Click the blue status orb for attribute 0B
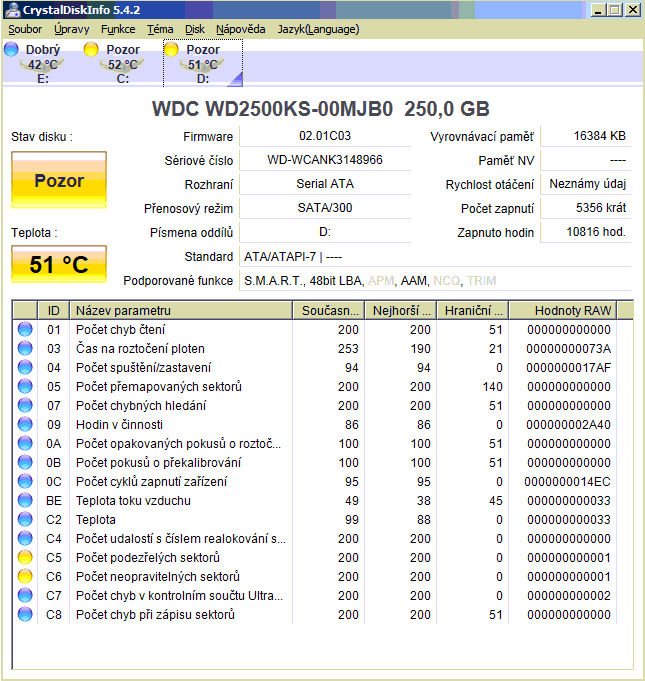This screenshot has height=681, width=645. (25, 462)
